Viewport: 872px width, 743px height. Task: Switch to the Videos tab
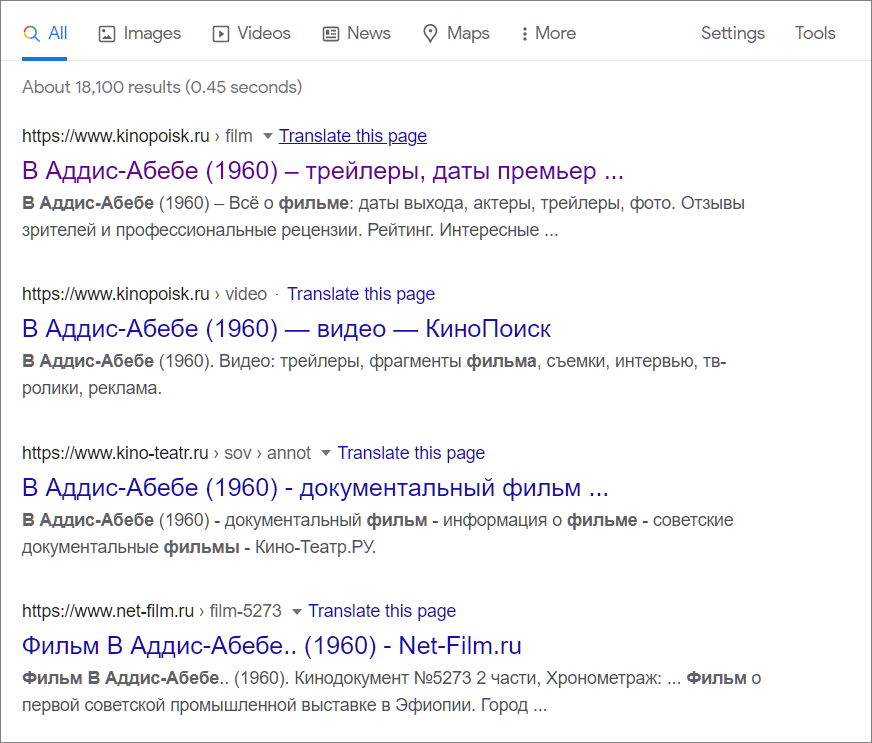point(251,33)
